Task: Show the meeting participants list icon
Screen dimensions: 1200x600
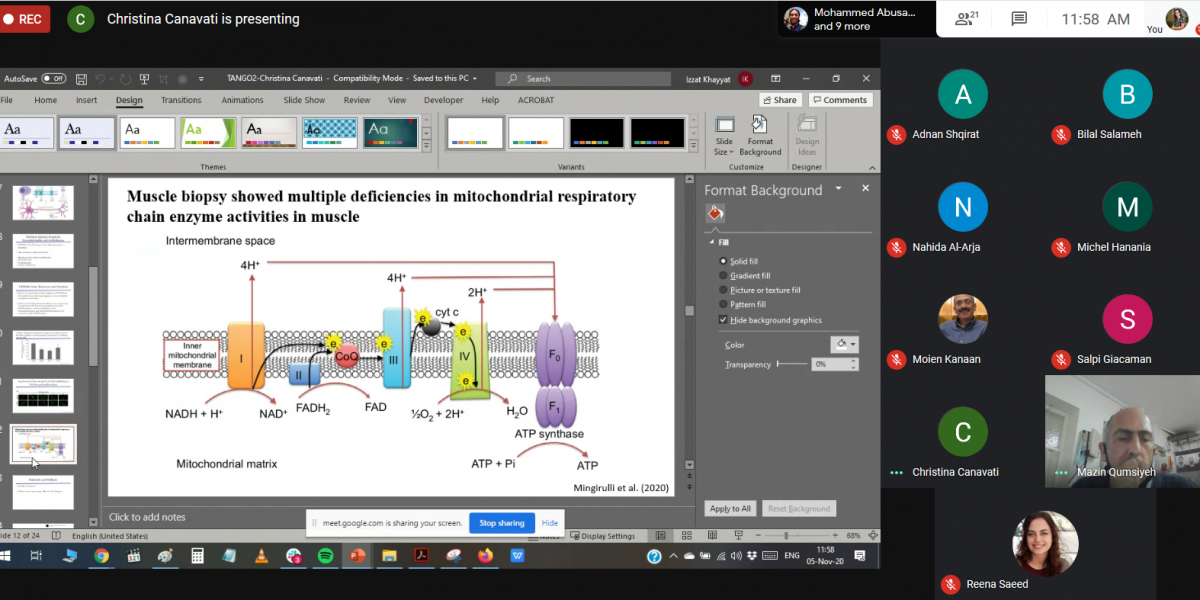Action: 967,19
